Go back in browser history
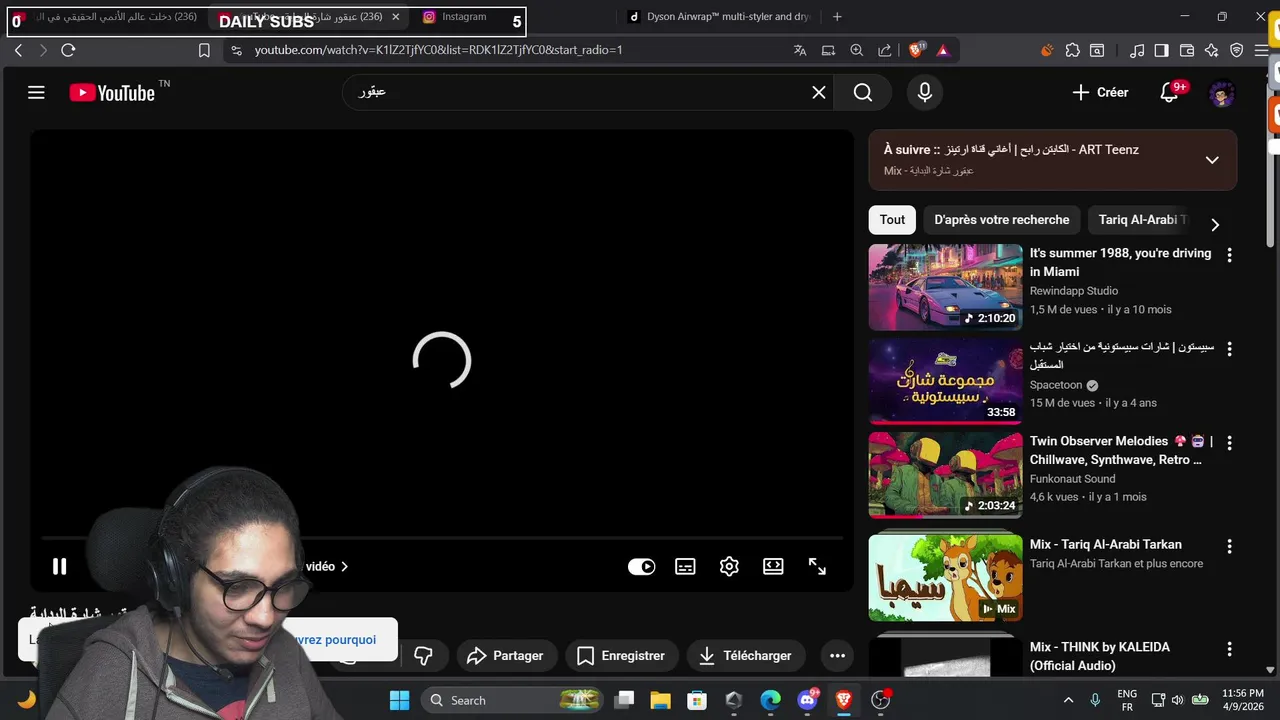Viewport: 1280px width, 720px height. (18, 50)
